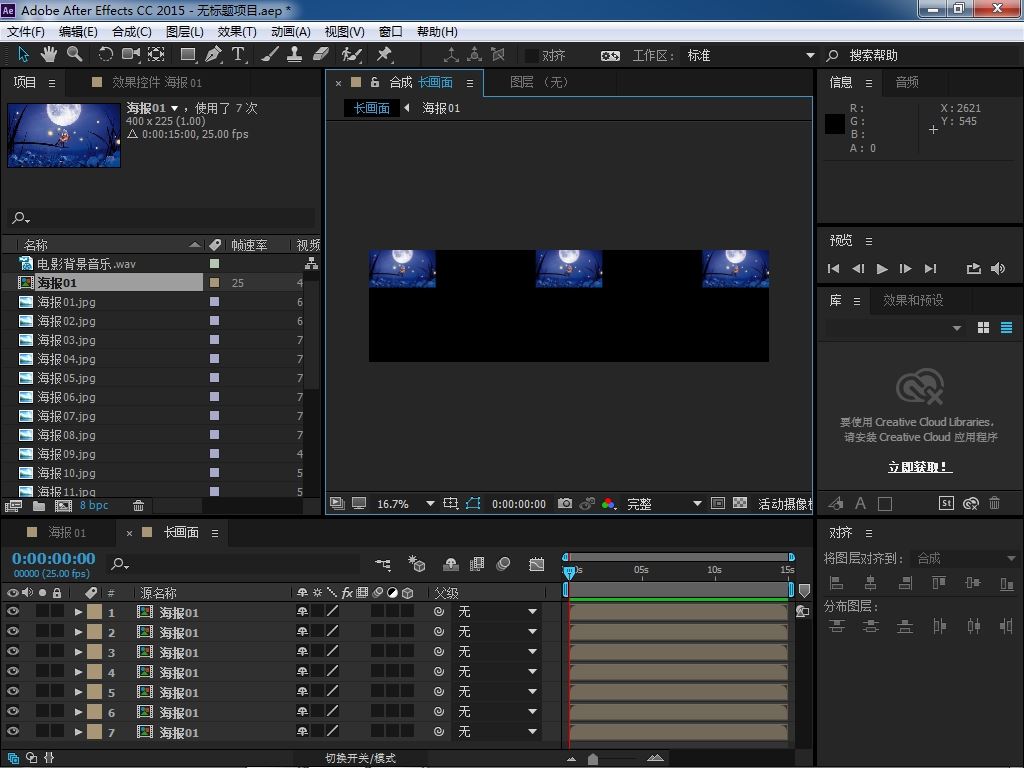
Task: Select the Clone Stamp tool
Action: [295, 55]
